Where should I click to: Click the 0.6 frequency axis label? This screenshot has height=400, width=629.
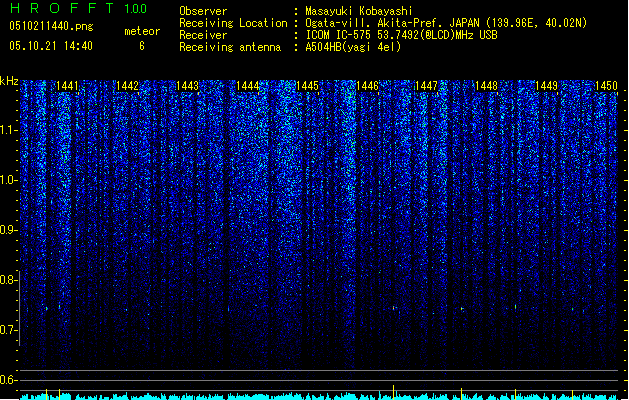click(8, 380)
